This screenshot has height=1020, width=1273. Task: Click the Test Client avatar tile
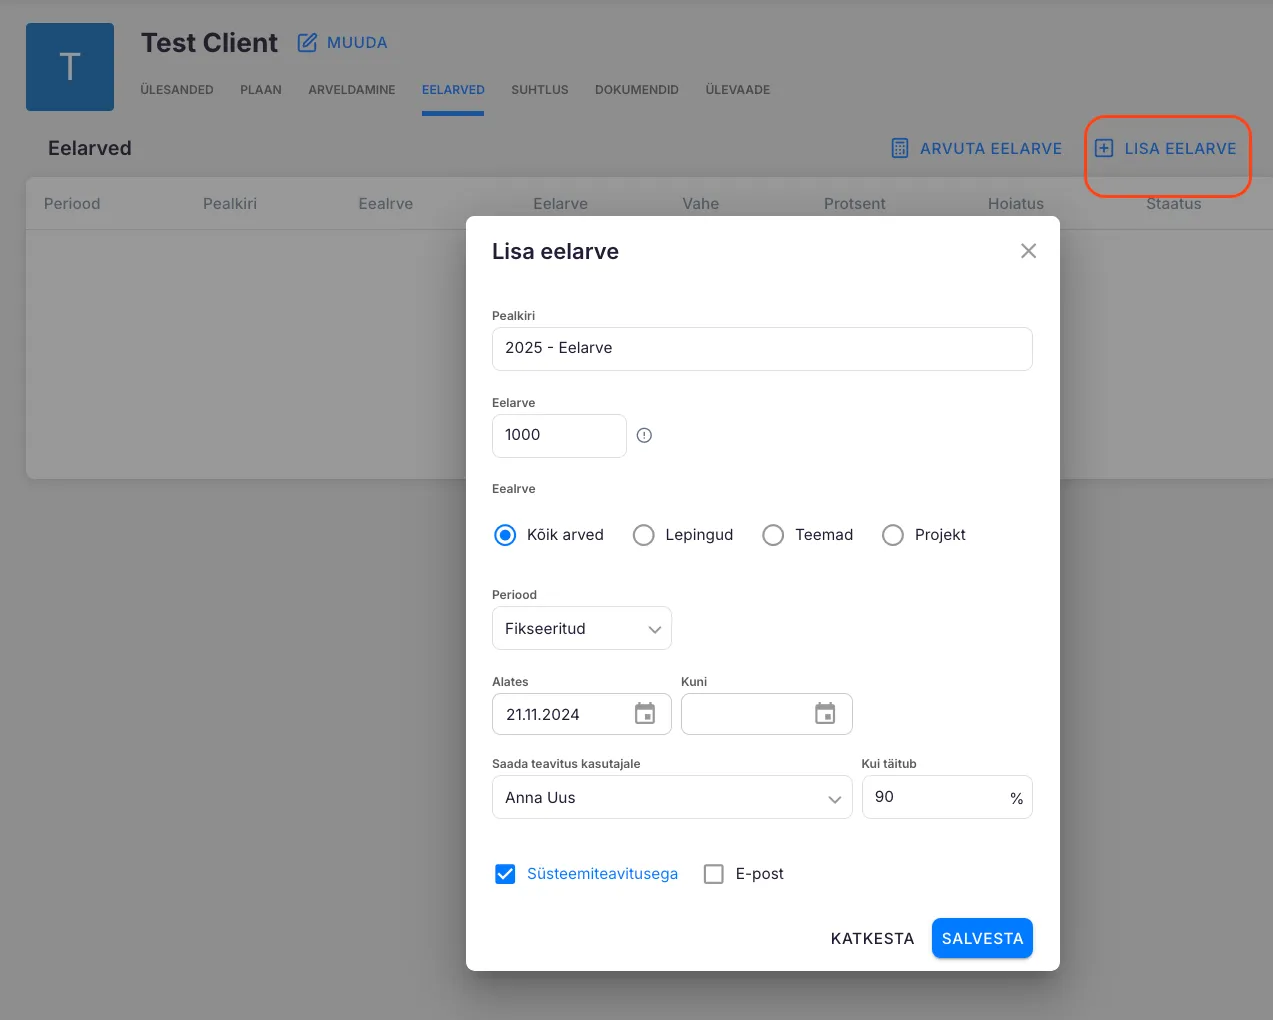[70, 67]
